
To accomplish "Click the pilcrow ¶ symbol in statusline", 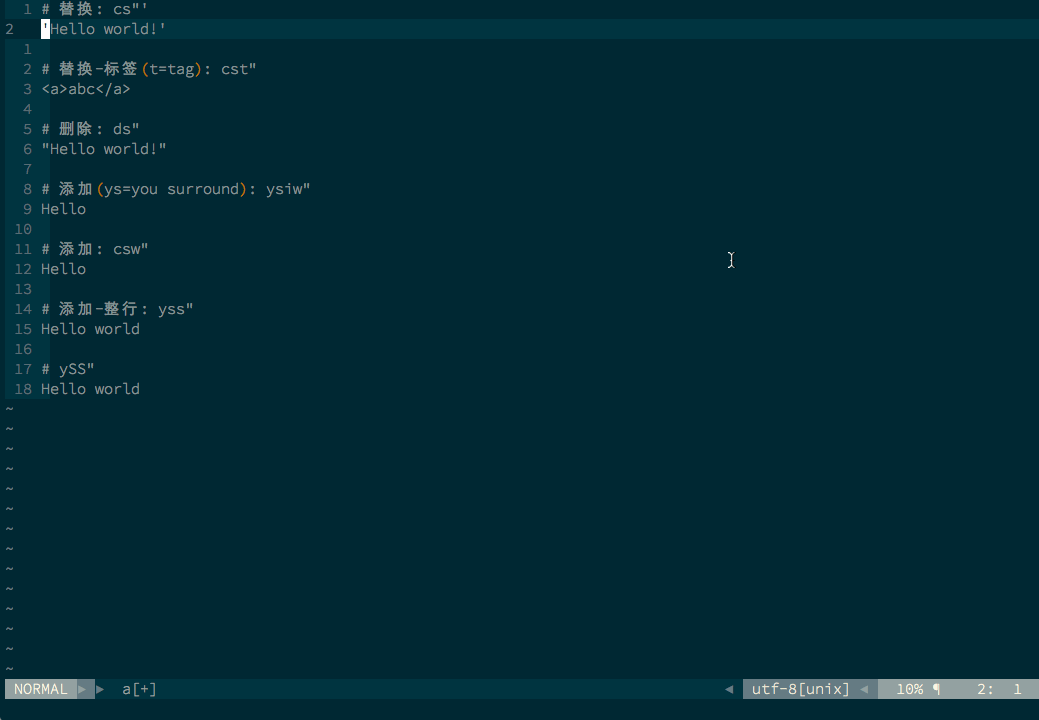I will pyautogui.click(x=938, y=689).
